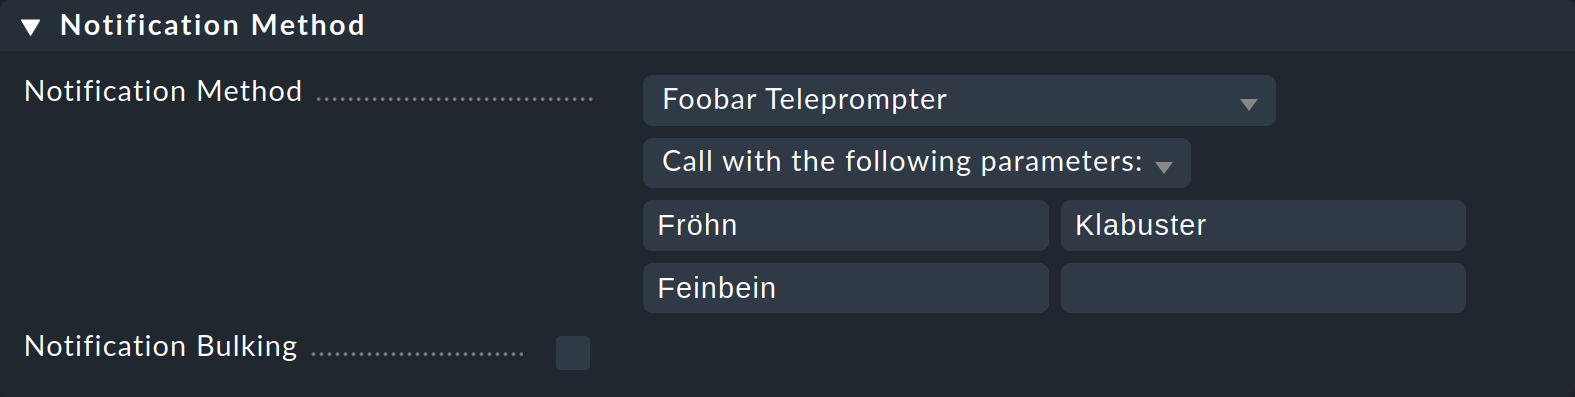This screenshot has width=1575, height=397.
Task: Select the 'Foobar Teleprompter' text in selector
Action: tap(804, 99)
